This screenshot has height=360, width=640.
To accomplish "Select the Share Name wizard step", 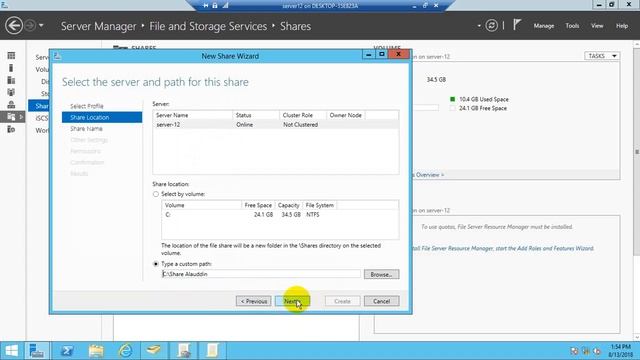I will tap(86, 129).
